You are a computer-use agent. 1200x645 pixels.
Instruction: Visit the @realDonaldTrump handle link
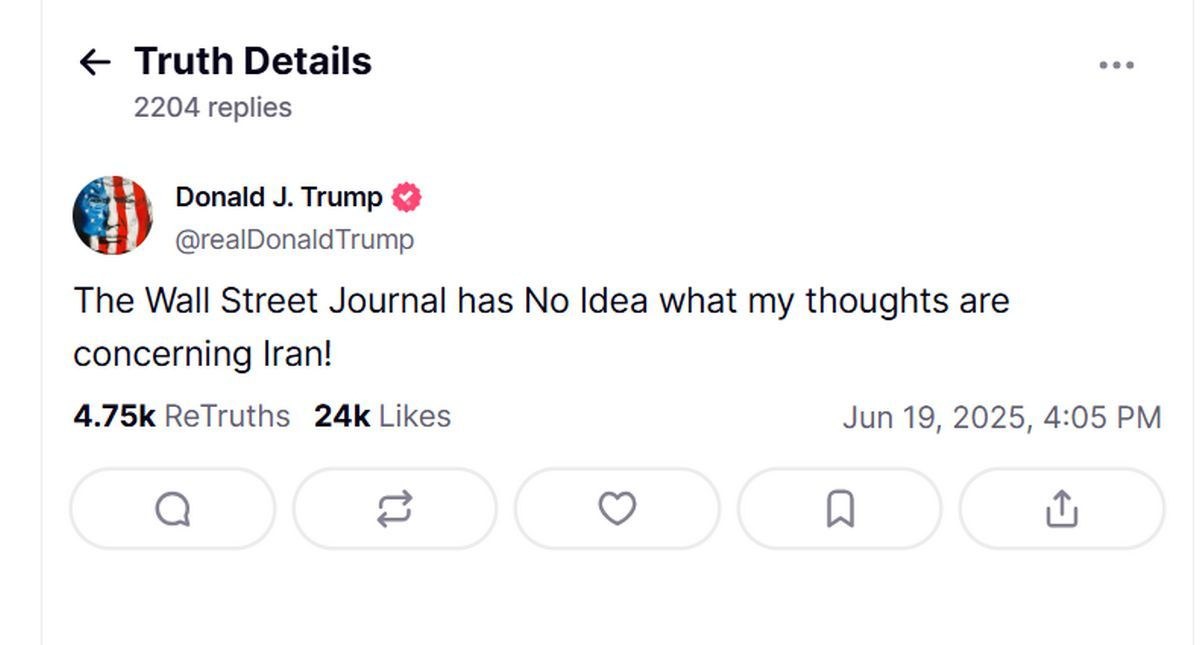pyautogui.click(x=295, y=240)
